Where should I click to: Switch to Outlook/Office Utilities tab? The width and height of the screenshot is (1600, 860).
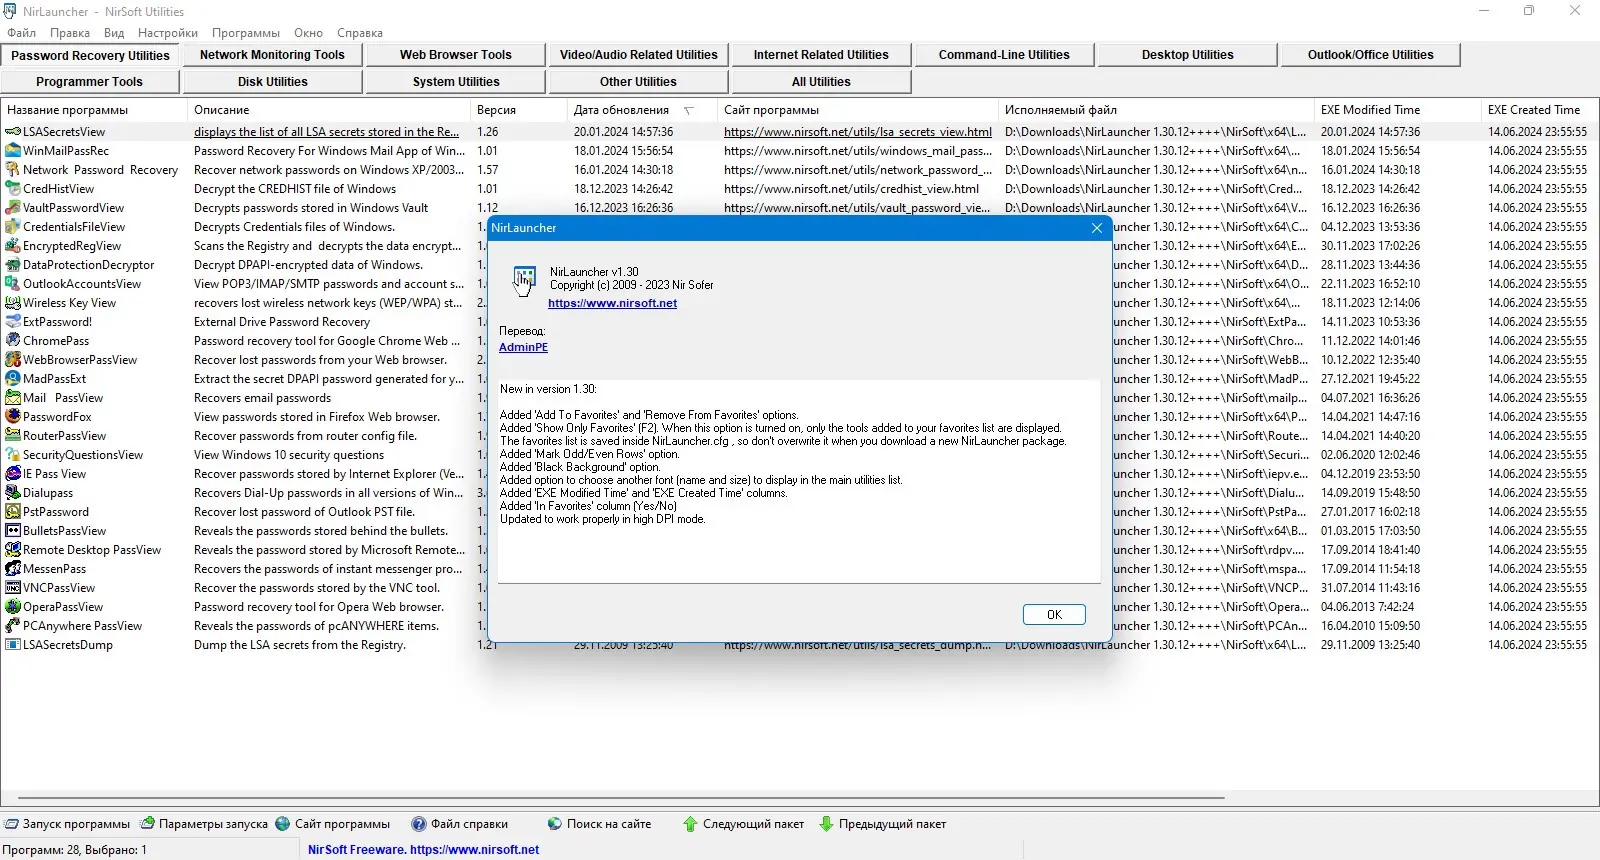point(1370,55)
